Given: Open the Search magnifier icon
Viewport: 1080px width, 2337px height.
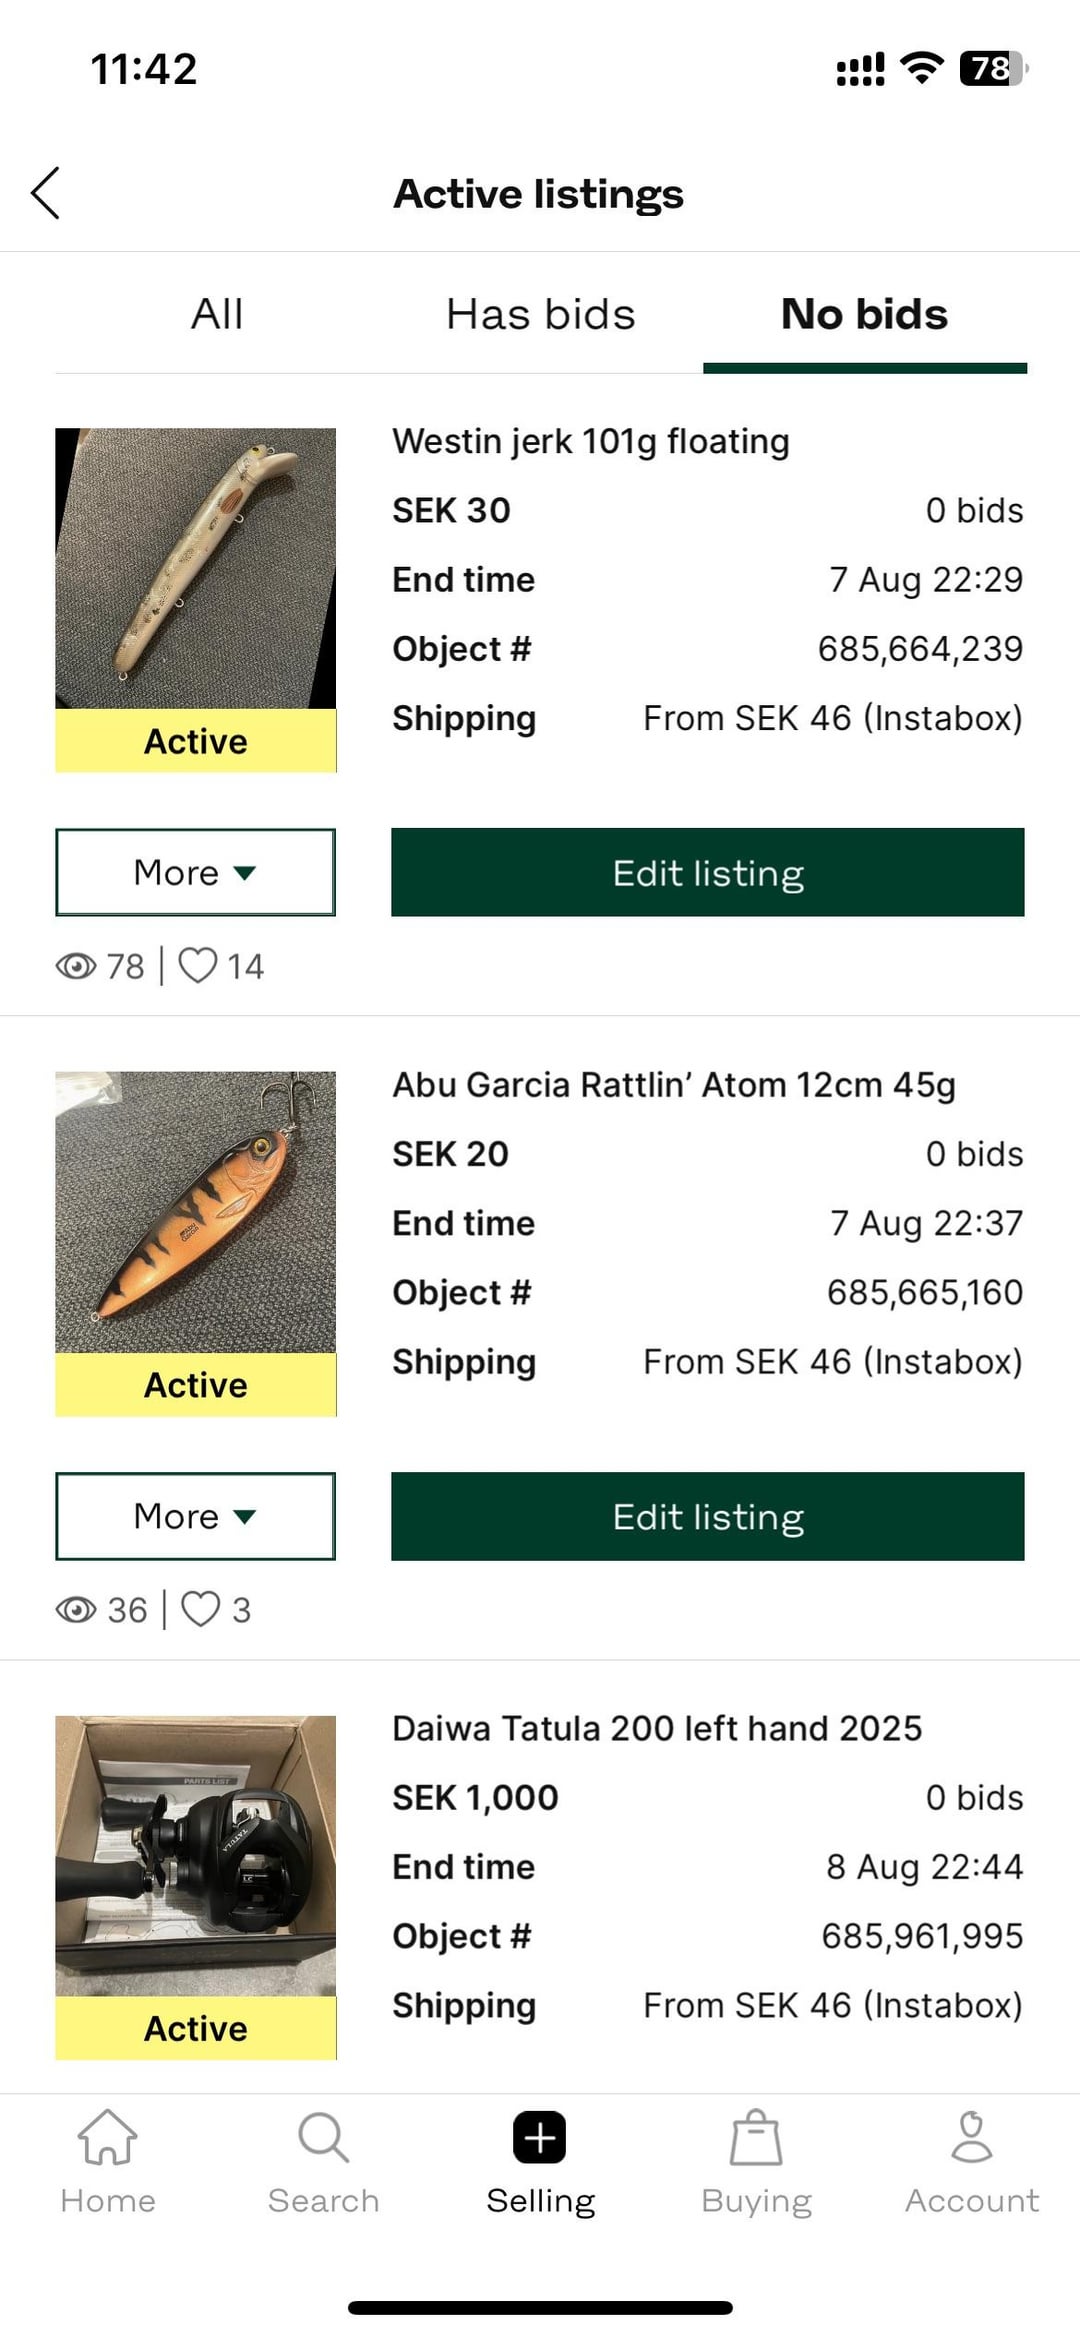Looking at the screenshot, I should pos(323,2138).
